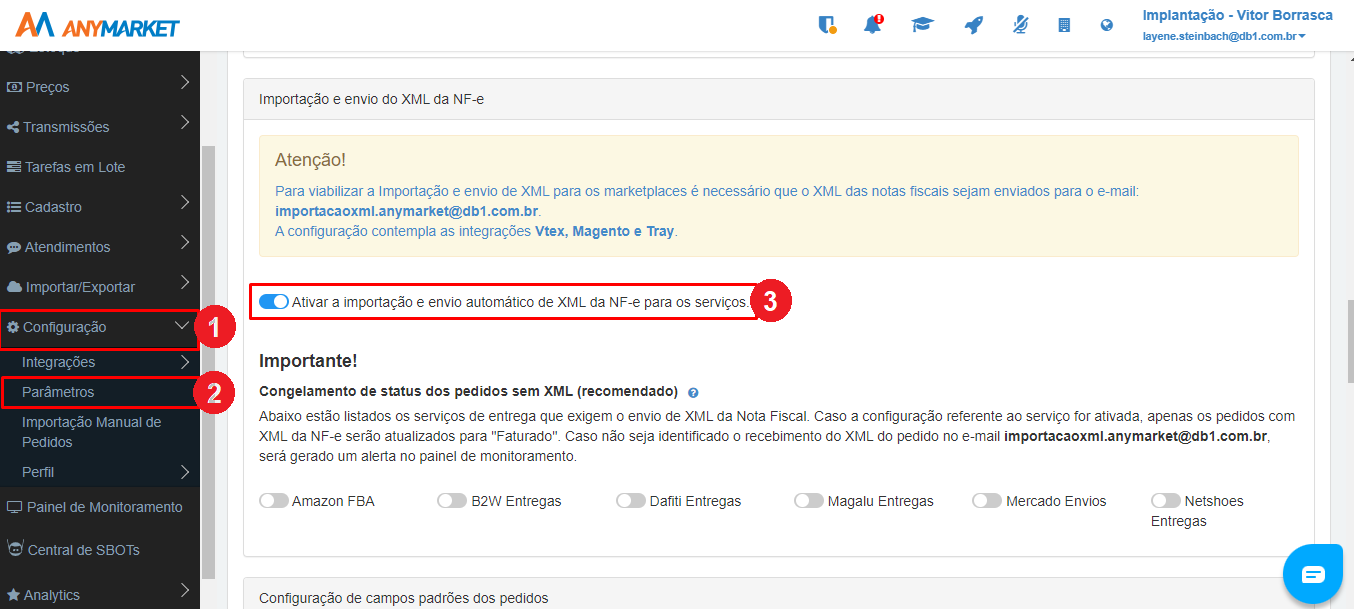Click the Atendimentos chat icon
Image resolution: width=1354 pixels, height=614 pixels.
(14, 247)
